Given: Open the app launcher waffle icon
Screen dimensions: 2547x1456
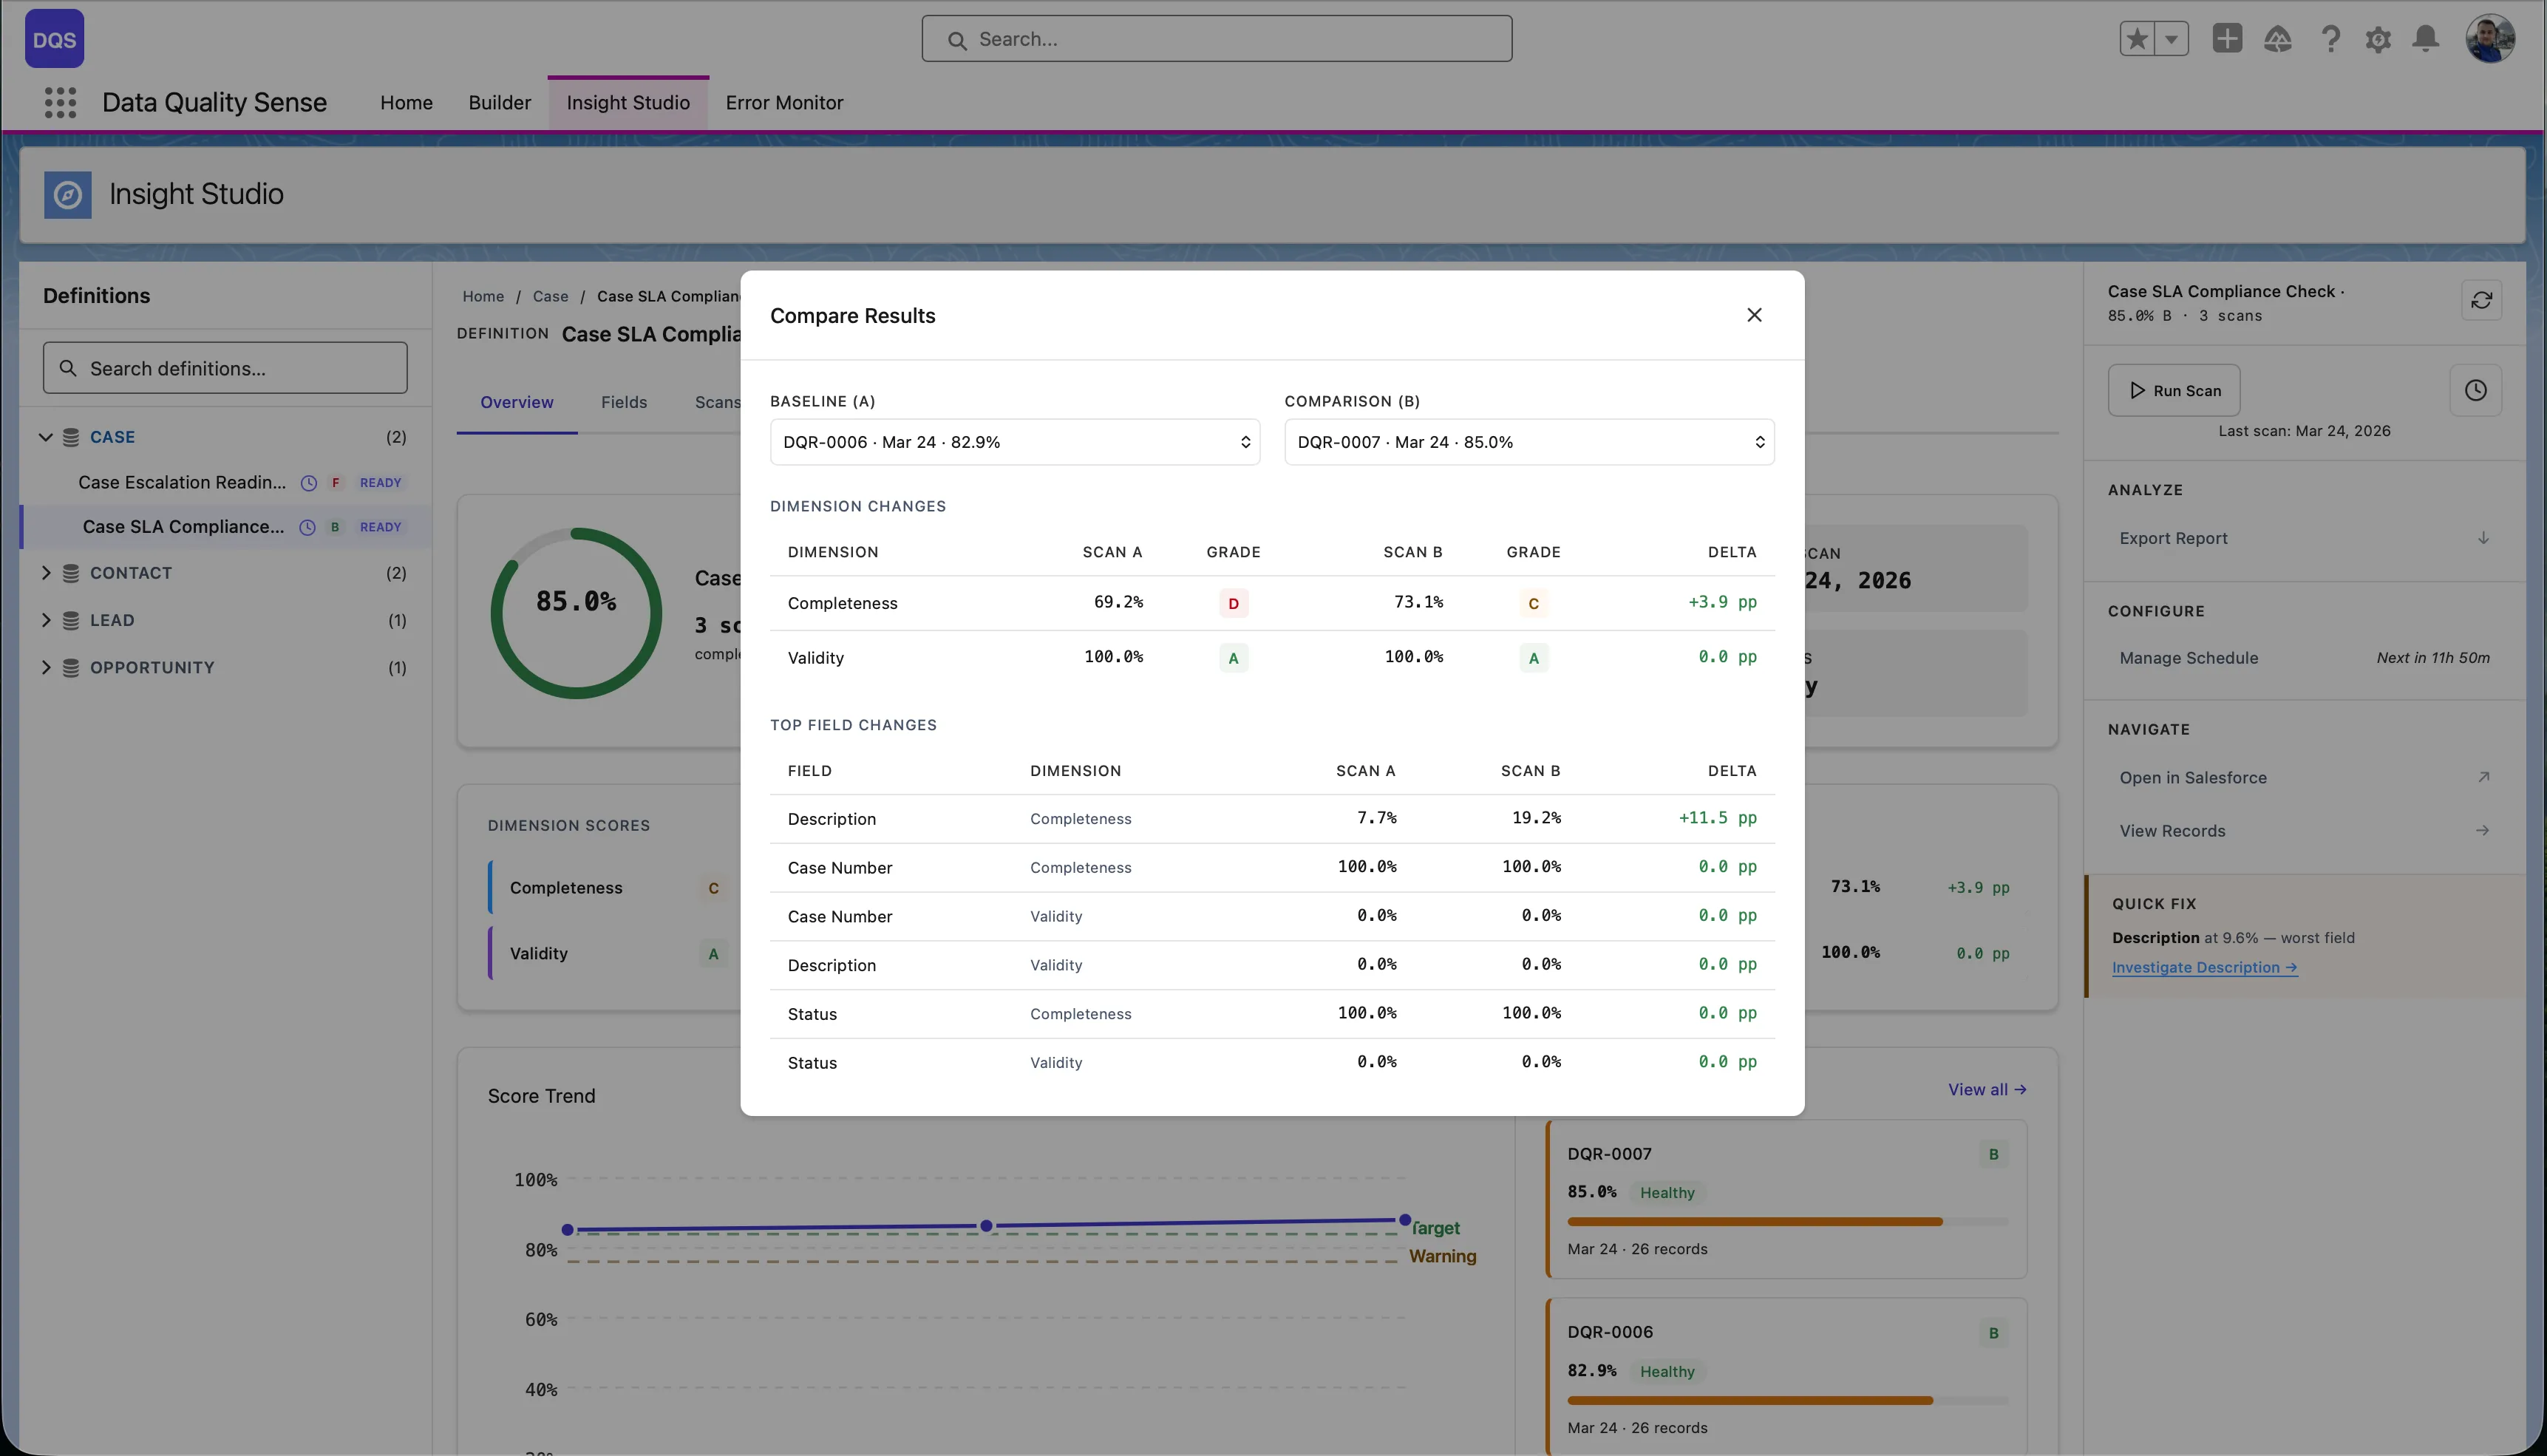Looking at the screenshot, I should [60, 102].
